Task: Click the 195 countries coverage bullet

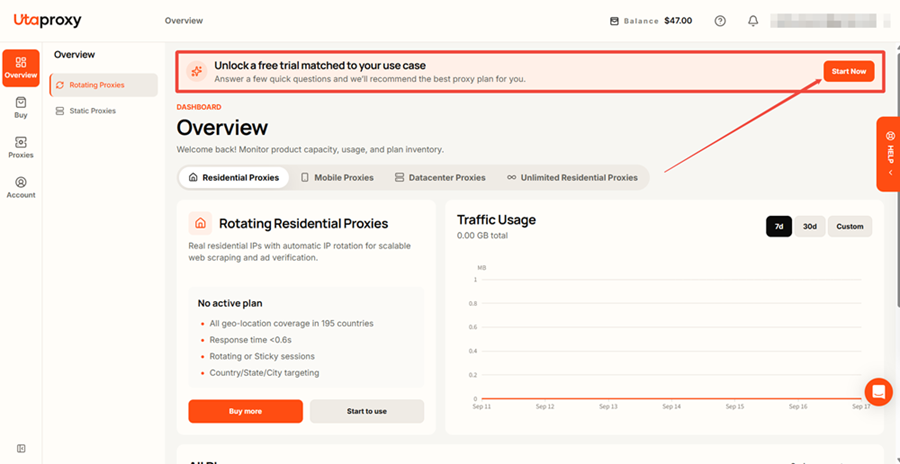Action: coord(291,323)
